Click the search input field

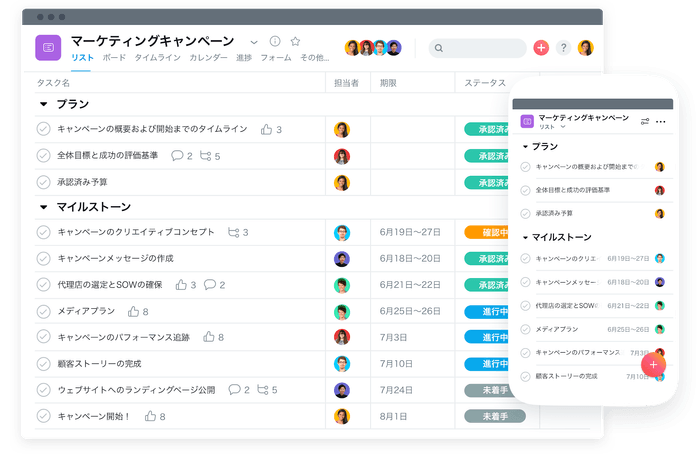tap(478, 48)
